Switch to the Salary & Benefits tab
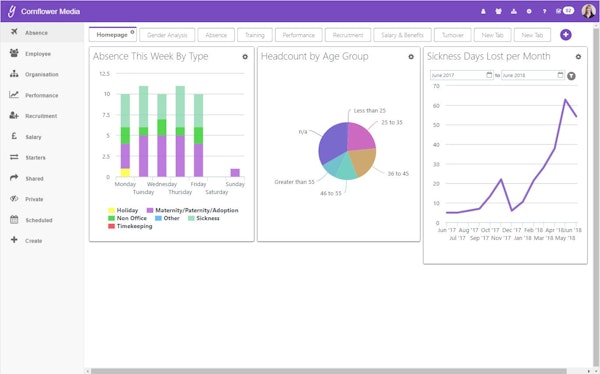 click(x=403, y=35)
